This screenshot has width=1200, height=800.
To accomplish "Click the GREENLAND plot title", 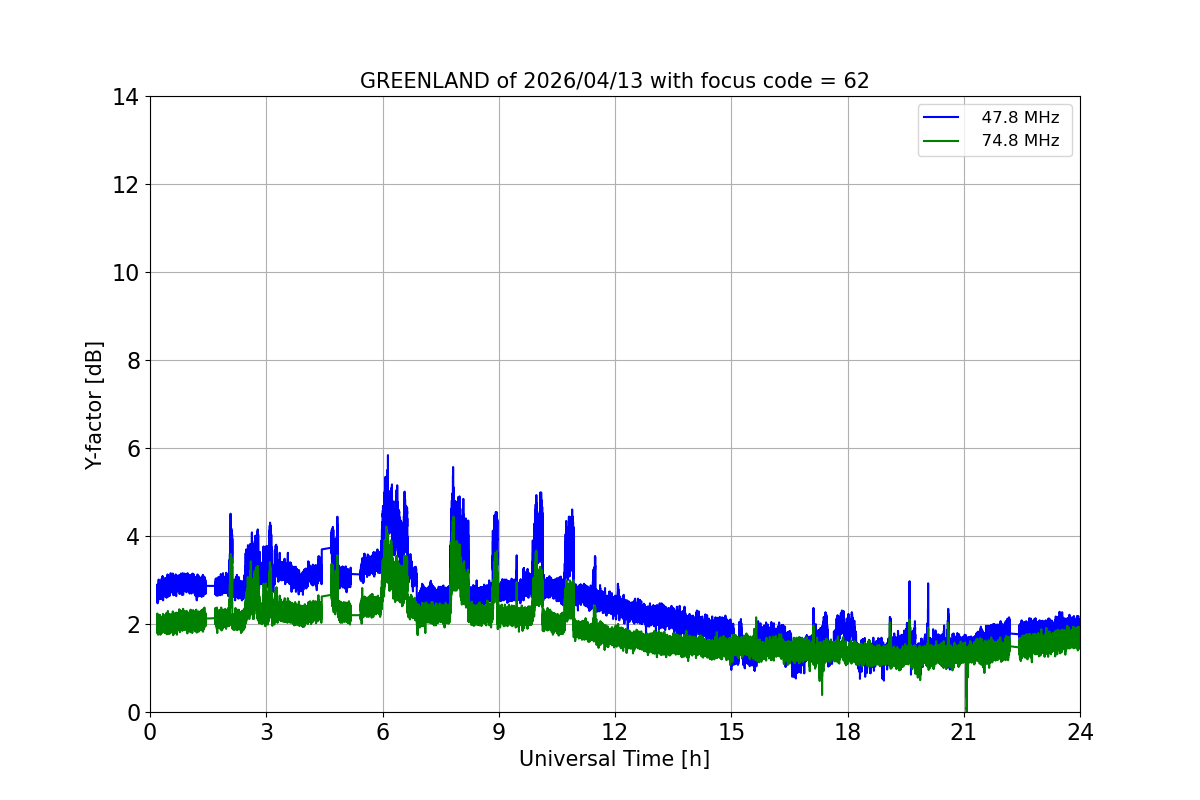I will tap(614, 81).
